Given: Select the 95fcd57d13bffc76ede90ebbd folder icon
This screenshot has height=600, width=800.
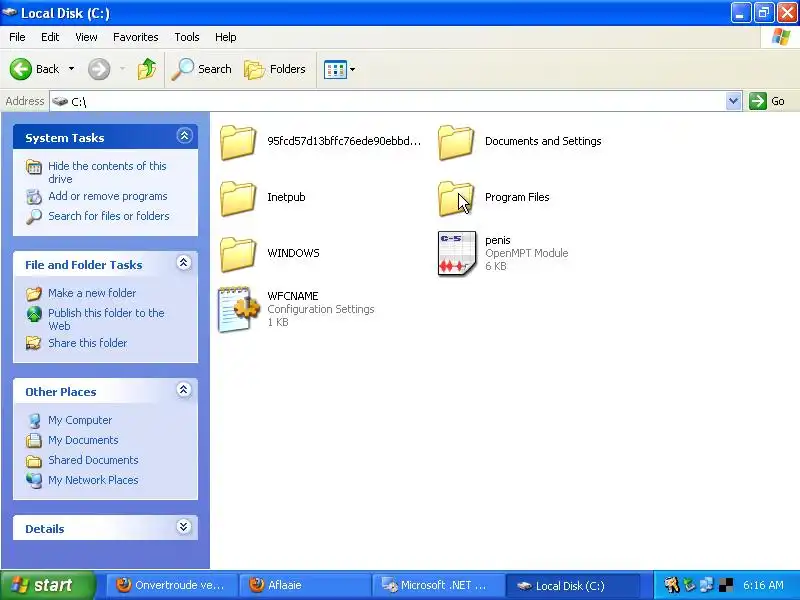Looking at the screenshot, I should [x=238, y=143].
